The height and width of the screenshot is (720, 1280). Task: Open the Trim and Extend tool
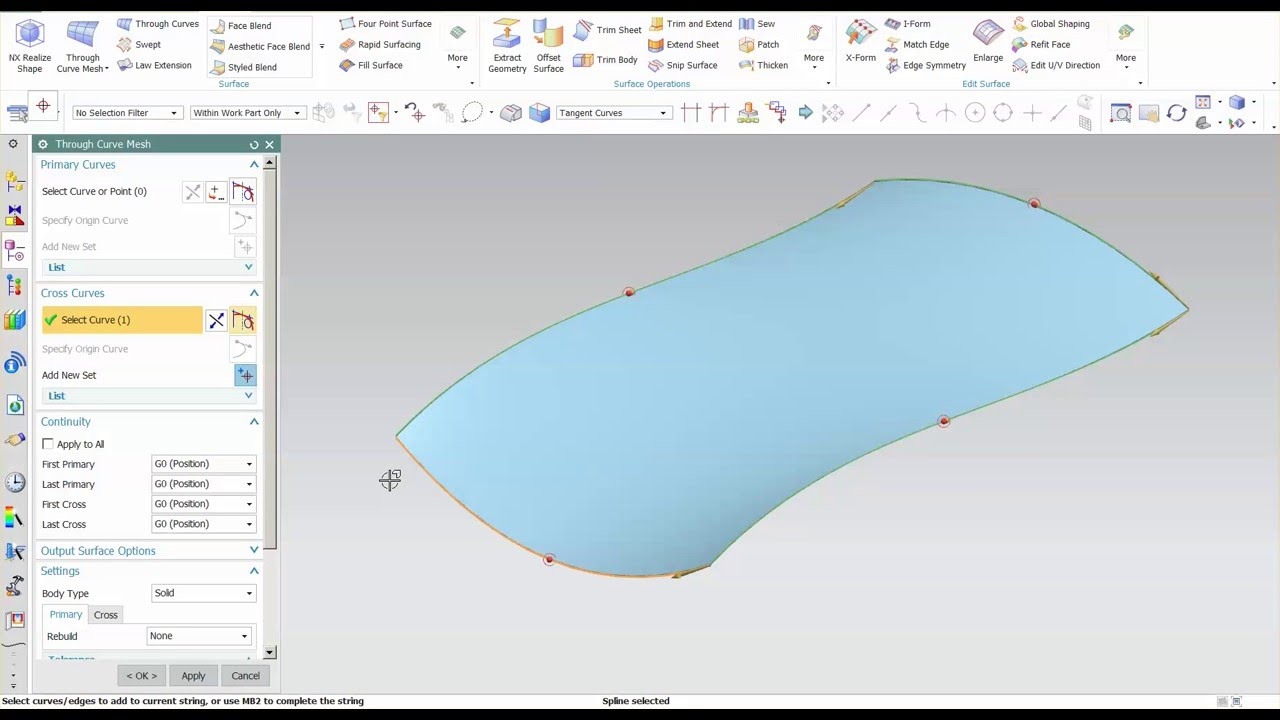690,24
